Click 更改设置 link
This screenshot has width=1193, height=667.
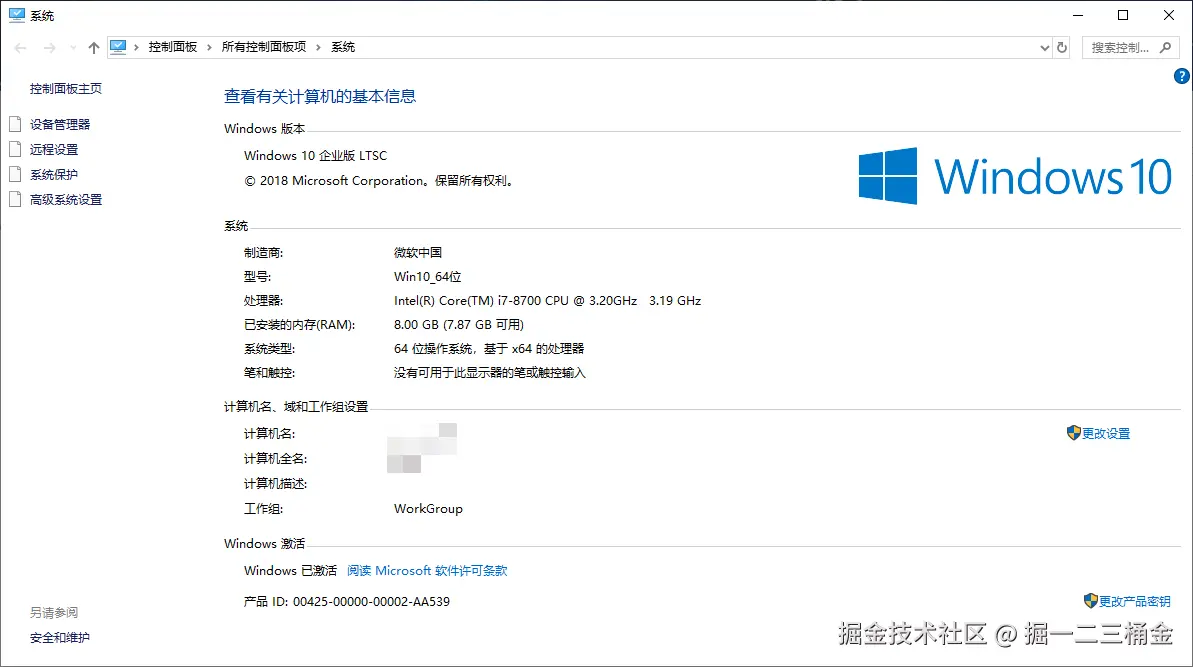(1106, 434)
